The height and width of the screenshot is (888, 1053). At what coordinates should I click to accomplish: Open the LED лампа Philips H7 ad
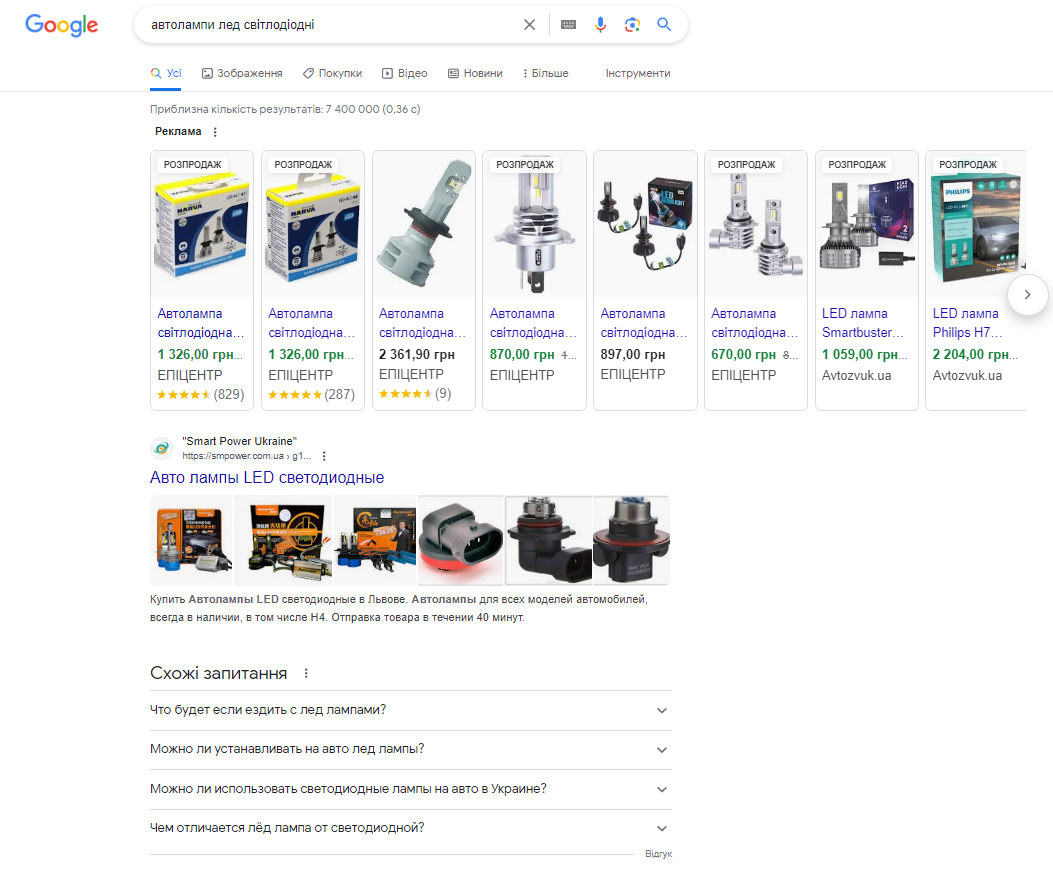976,280
